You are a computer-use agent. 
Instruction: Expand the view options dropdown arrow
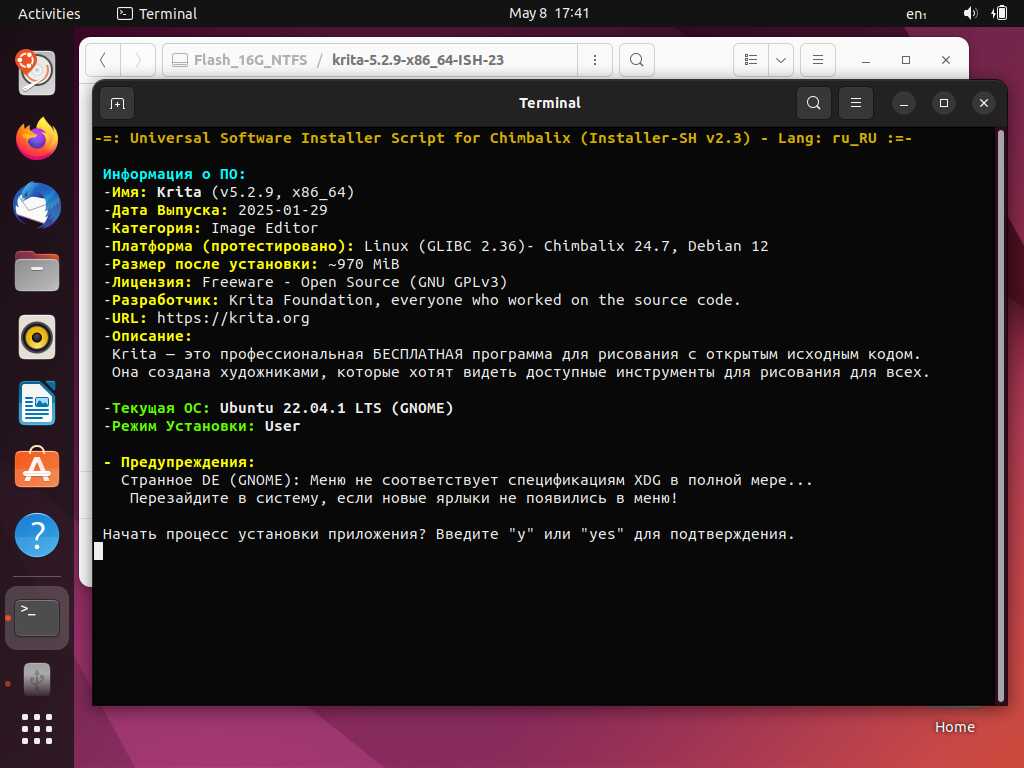click(780, 60)
